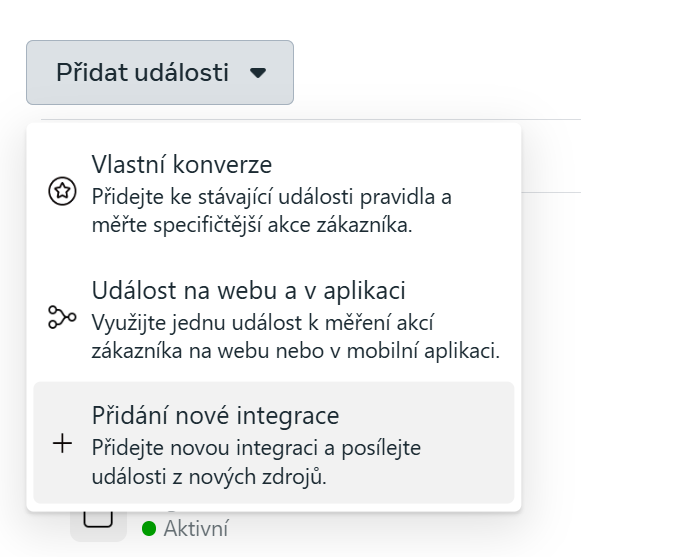The image size is (676, 557).
Task: Click the highlighted grey row of the menu
Action: [x=274, y=443]
